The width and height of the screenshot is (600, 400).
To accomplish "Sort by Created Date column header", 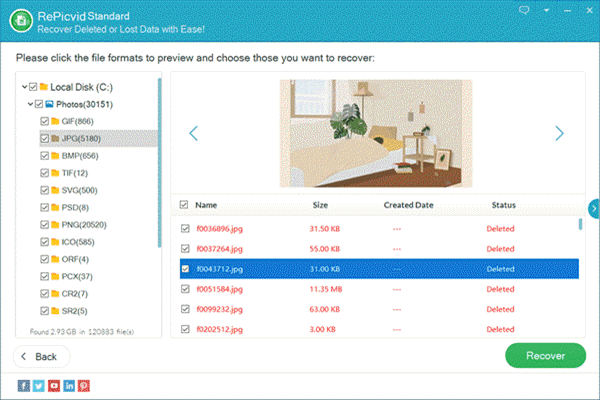I will (408, 205).
